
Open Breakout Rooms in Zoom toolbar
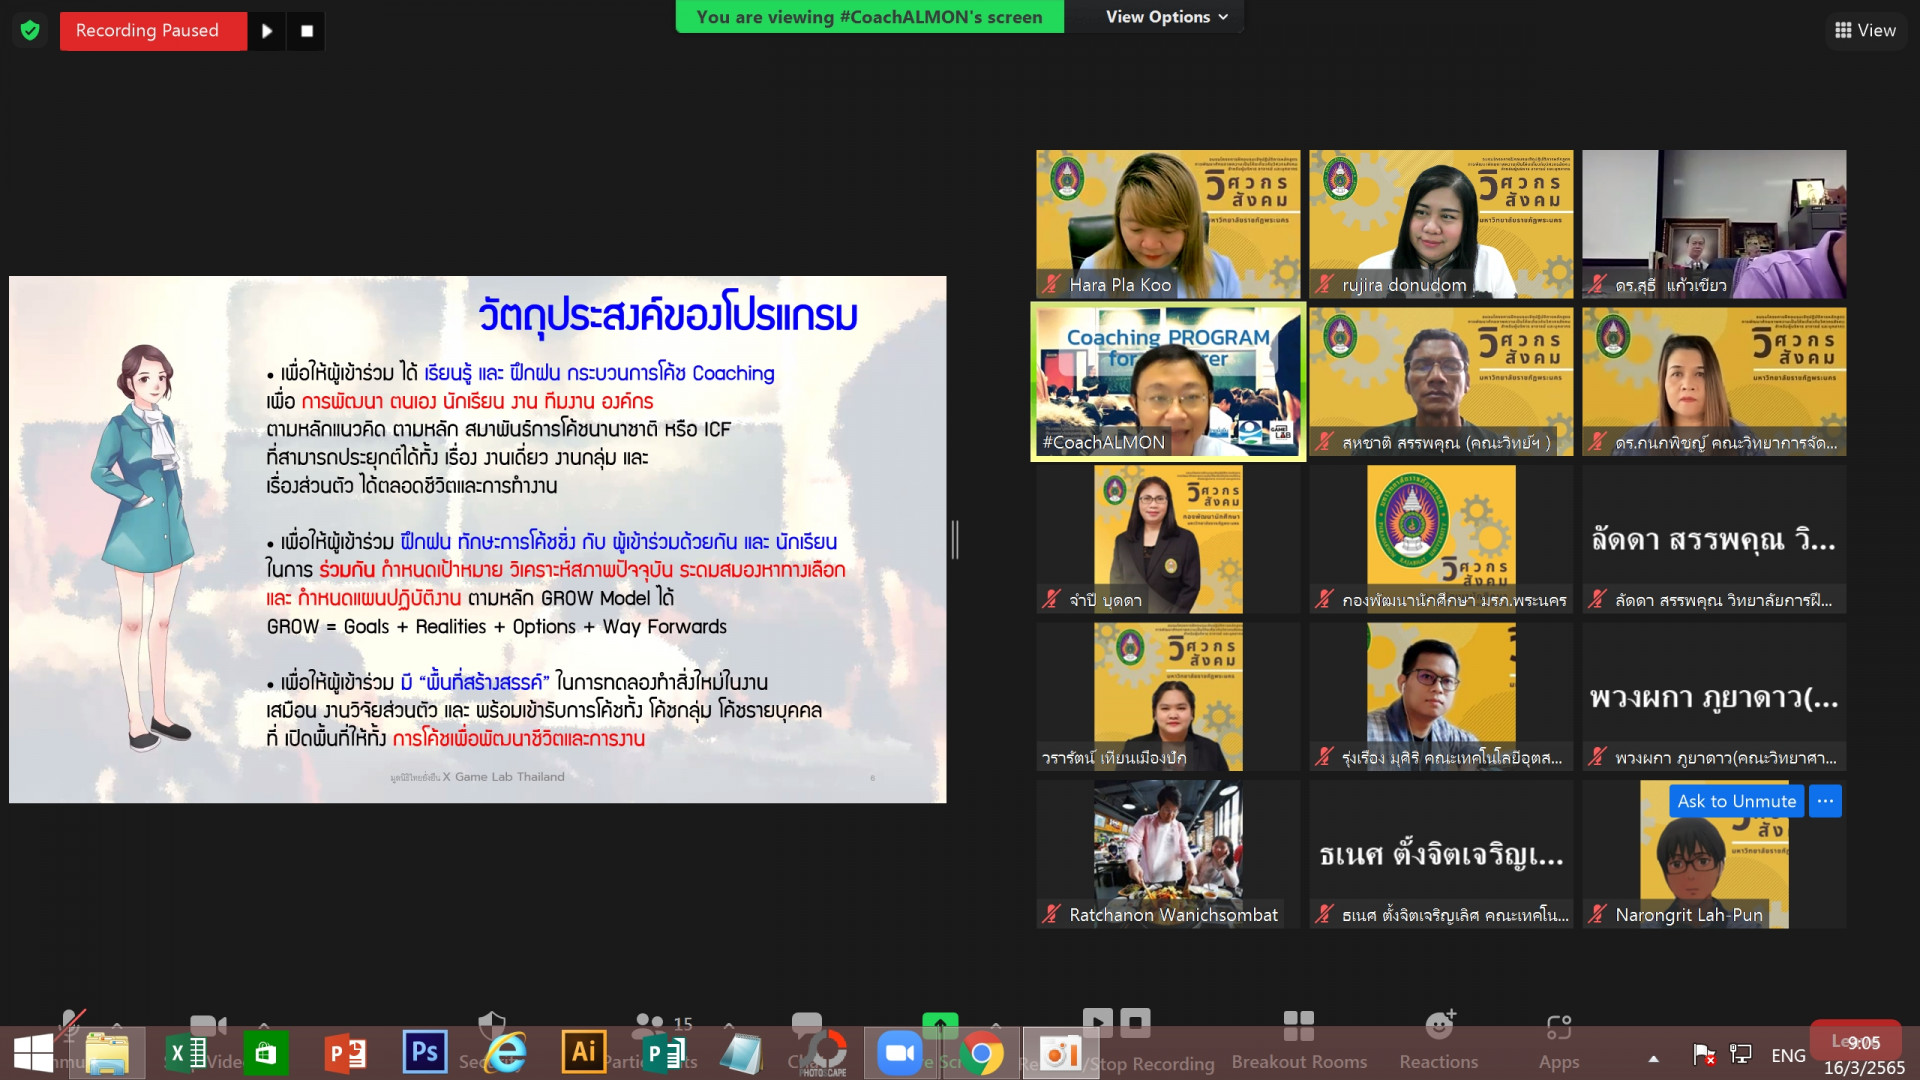(x=1299, y=1040)
